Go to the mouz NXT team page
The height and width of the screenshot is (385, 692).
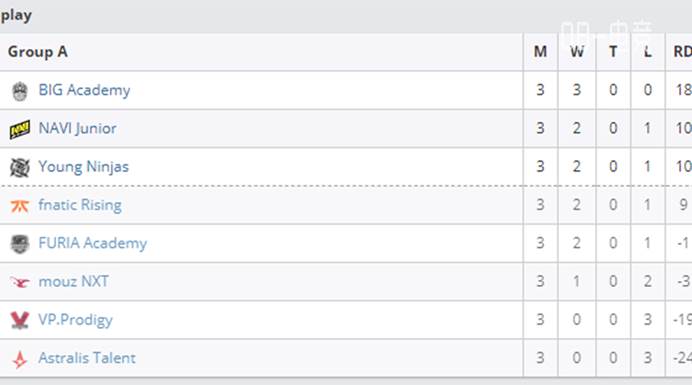(x=73, y=281)
